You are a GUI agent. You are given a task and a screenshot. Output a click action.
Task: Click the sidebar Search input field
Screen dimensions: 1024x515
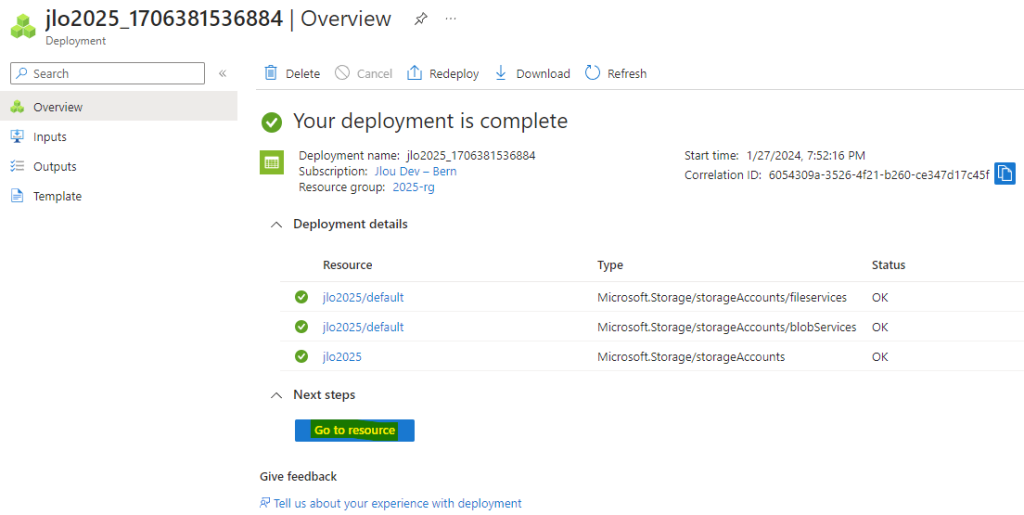(x=108, y=73)
